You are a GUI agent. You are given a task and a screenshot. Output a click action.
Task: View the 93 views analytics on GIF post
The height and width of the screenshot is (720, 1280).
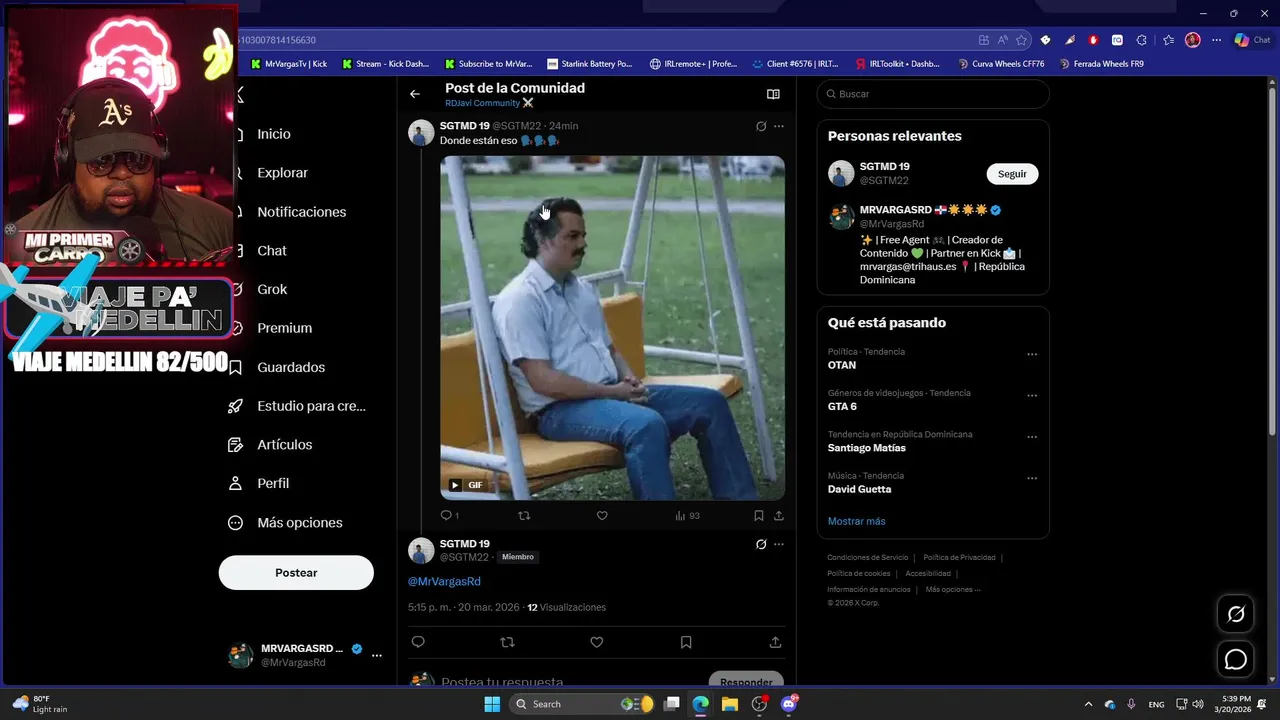coord(687,516)
